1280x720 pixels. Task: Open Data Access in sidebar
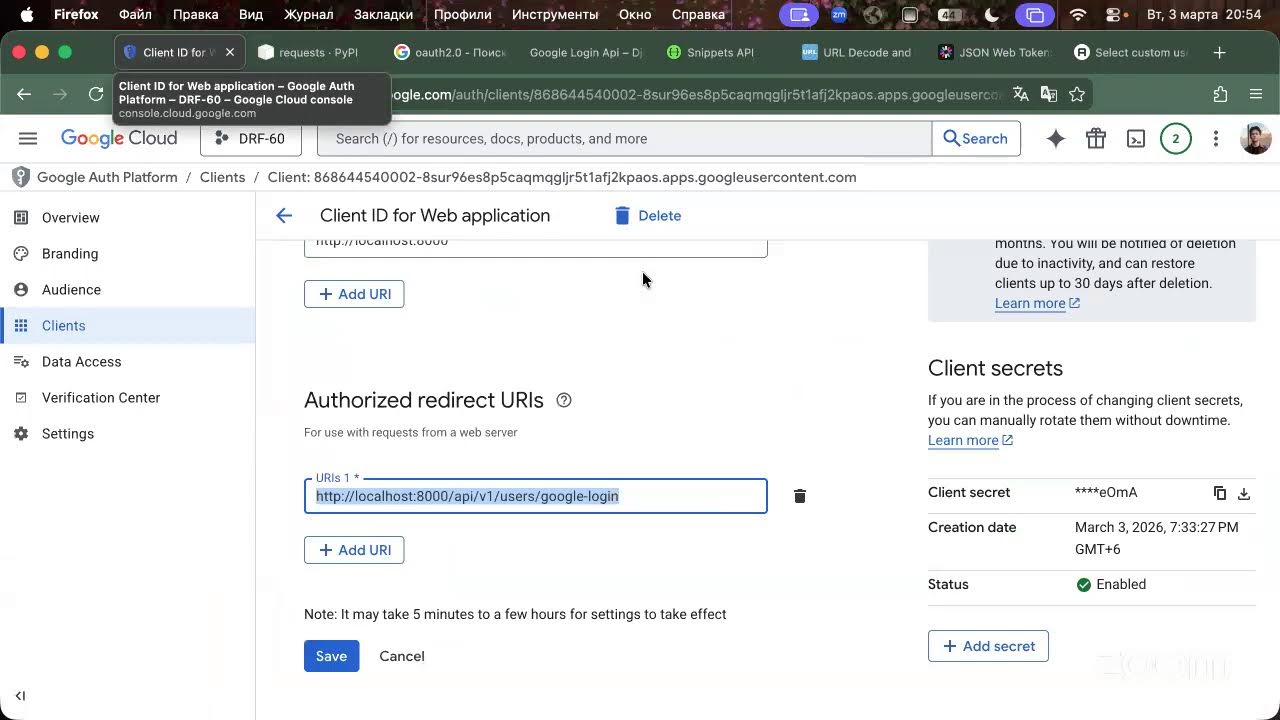[128, 362]
